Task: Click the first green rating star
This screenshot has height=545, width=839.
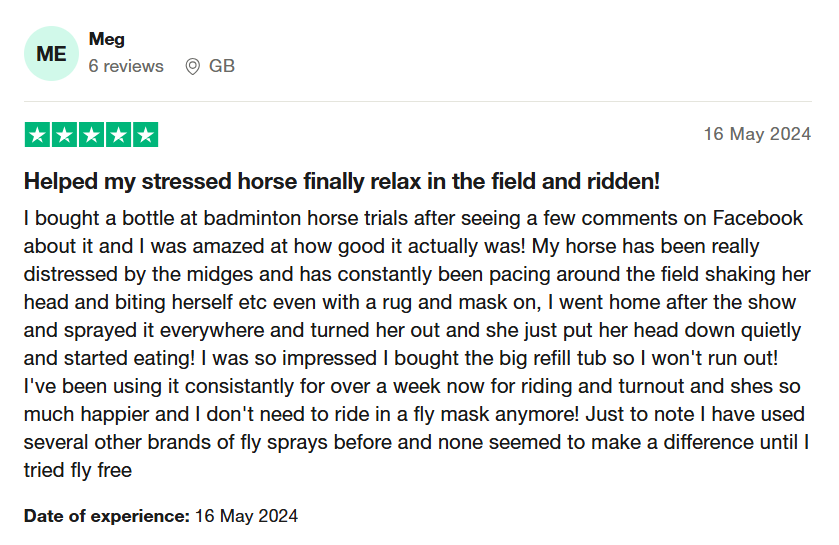Action: pos(38,135)
